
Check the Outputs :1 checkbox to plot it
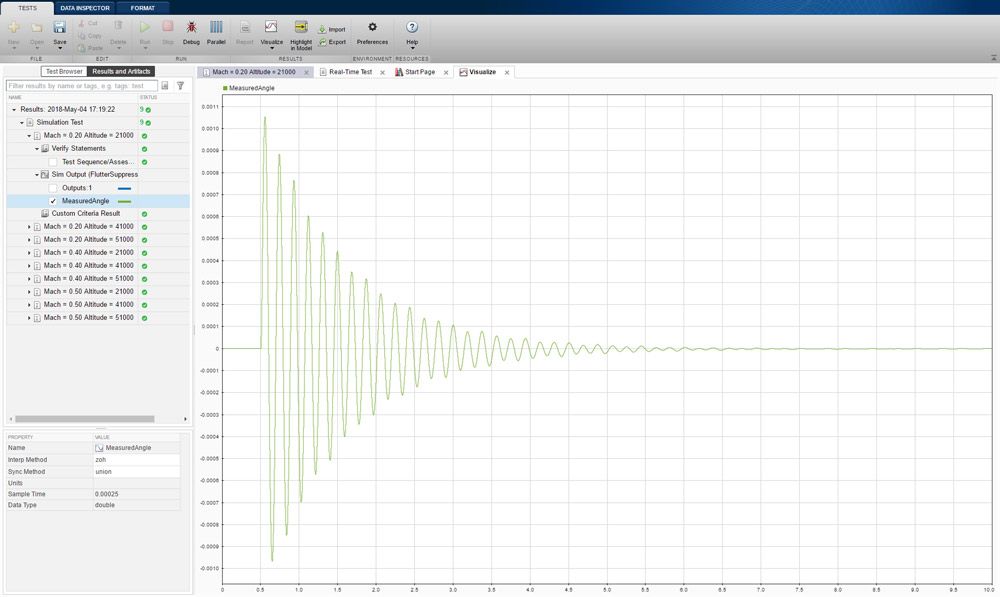pyautogui.click(x=53, y=188)
